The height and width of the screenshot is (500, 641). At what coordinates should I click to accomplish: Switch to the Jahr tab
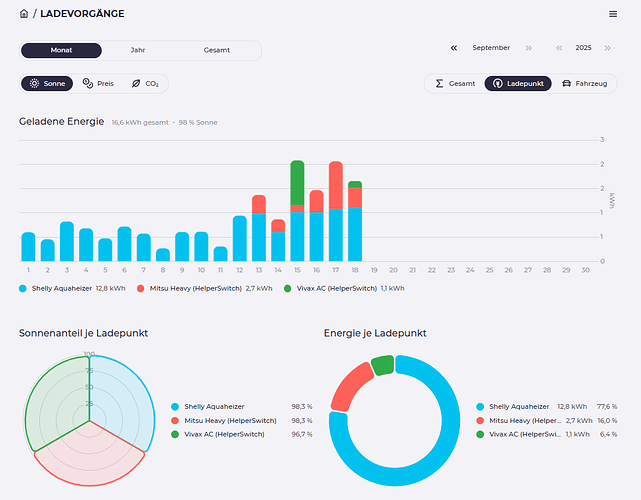pos(138,50)
